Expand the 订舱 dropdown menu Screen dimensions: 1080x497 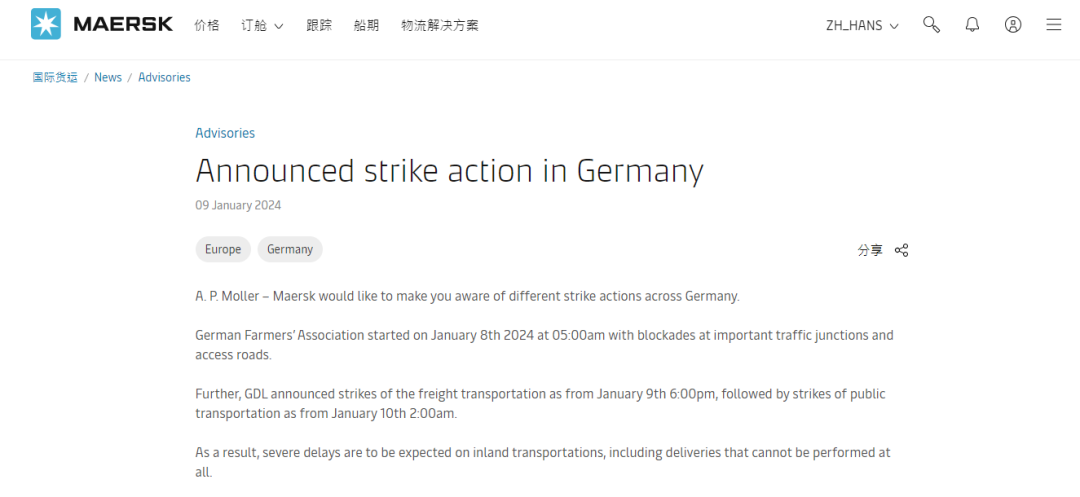click(262, 25)
